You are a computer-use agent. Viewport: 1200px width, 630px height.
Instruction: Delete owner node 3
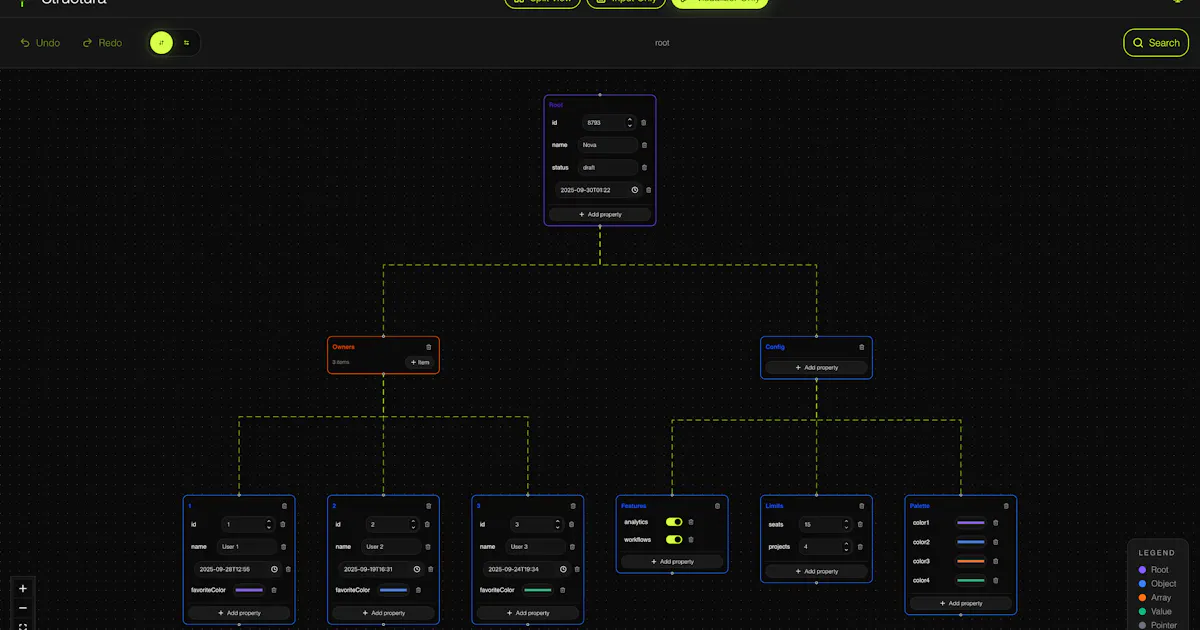[573, 506]
